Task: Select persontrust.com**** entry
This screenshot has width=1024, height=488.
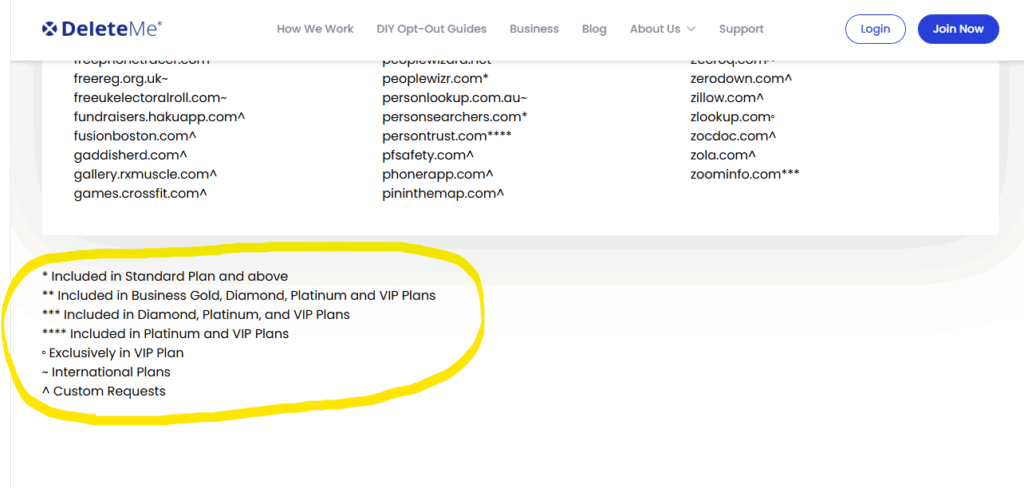Action: pyautogui.click(x=447, y=136)
